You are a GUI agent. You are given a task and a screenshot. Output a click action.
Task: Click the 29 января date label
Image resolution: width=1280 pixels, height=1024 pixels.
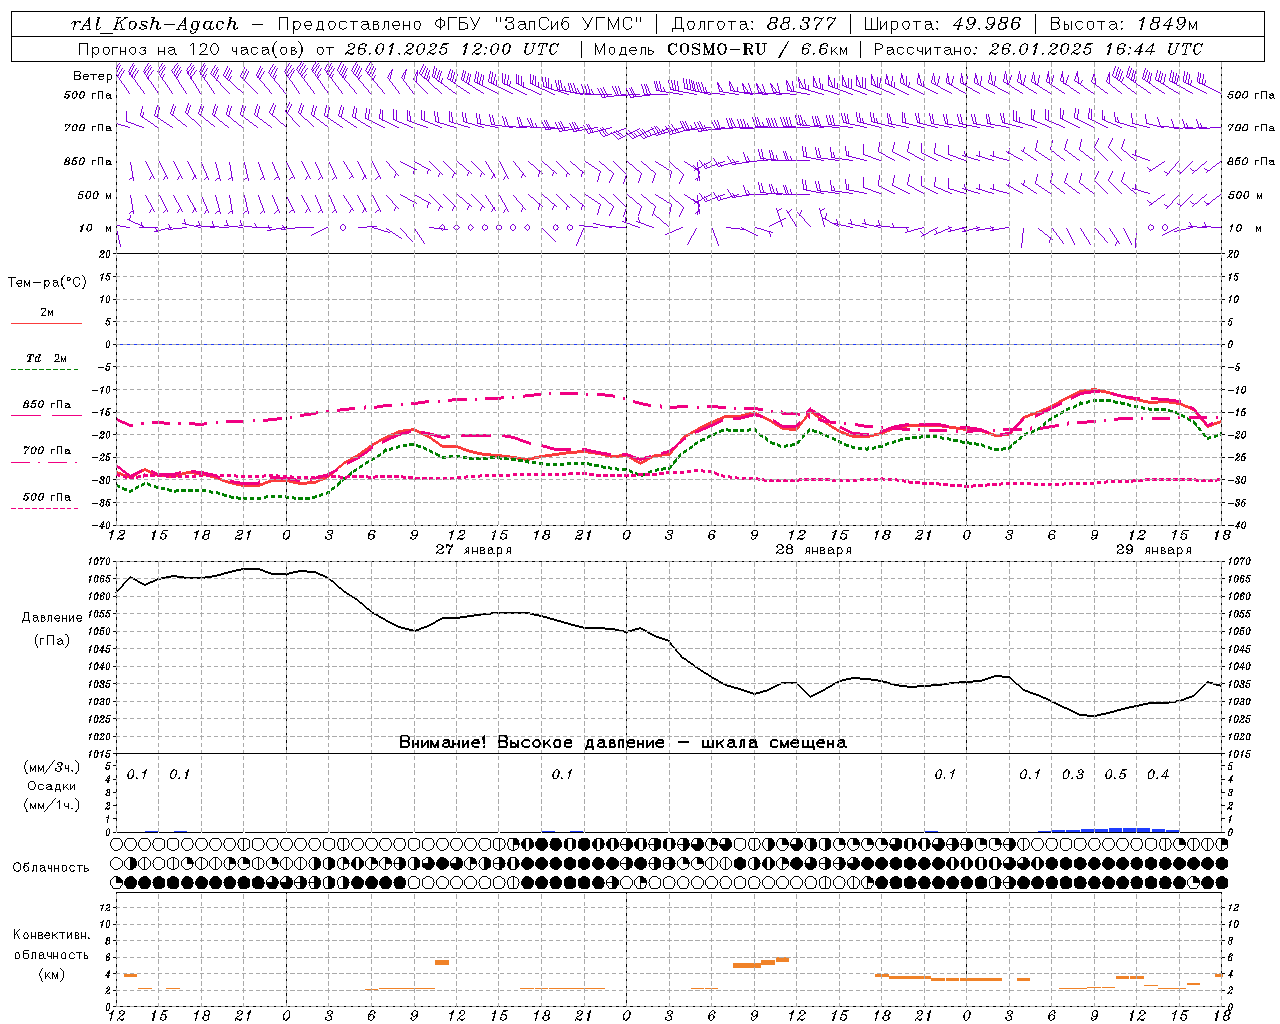point(1154,550)
